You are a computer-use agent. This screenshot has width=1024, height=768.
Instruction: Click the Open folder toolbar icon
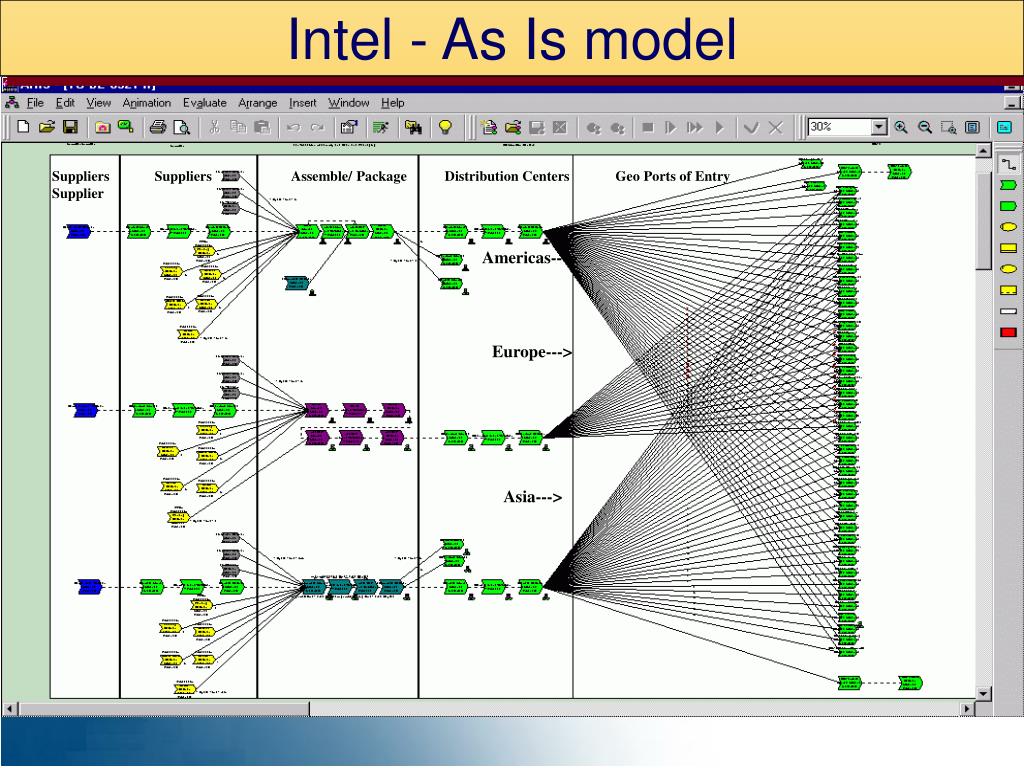[46, 127]
